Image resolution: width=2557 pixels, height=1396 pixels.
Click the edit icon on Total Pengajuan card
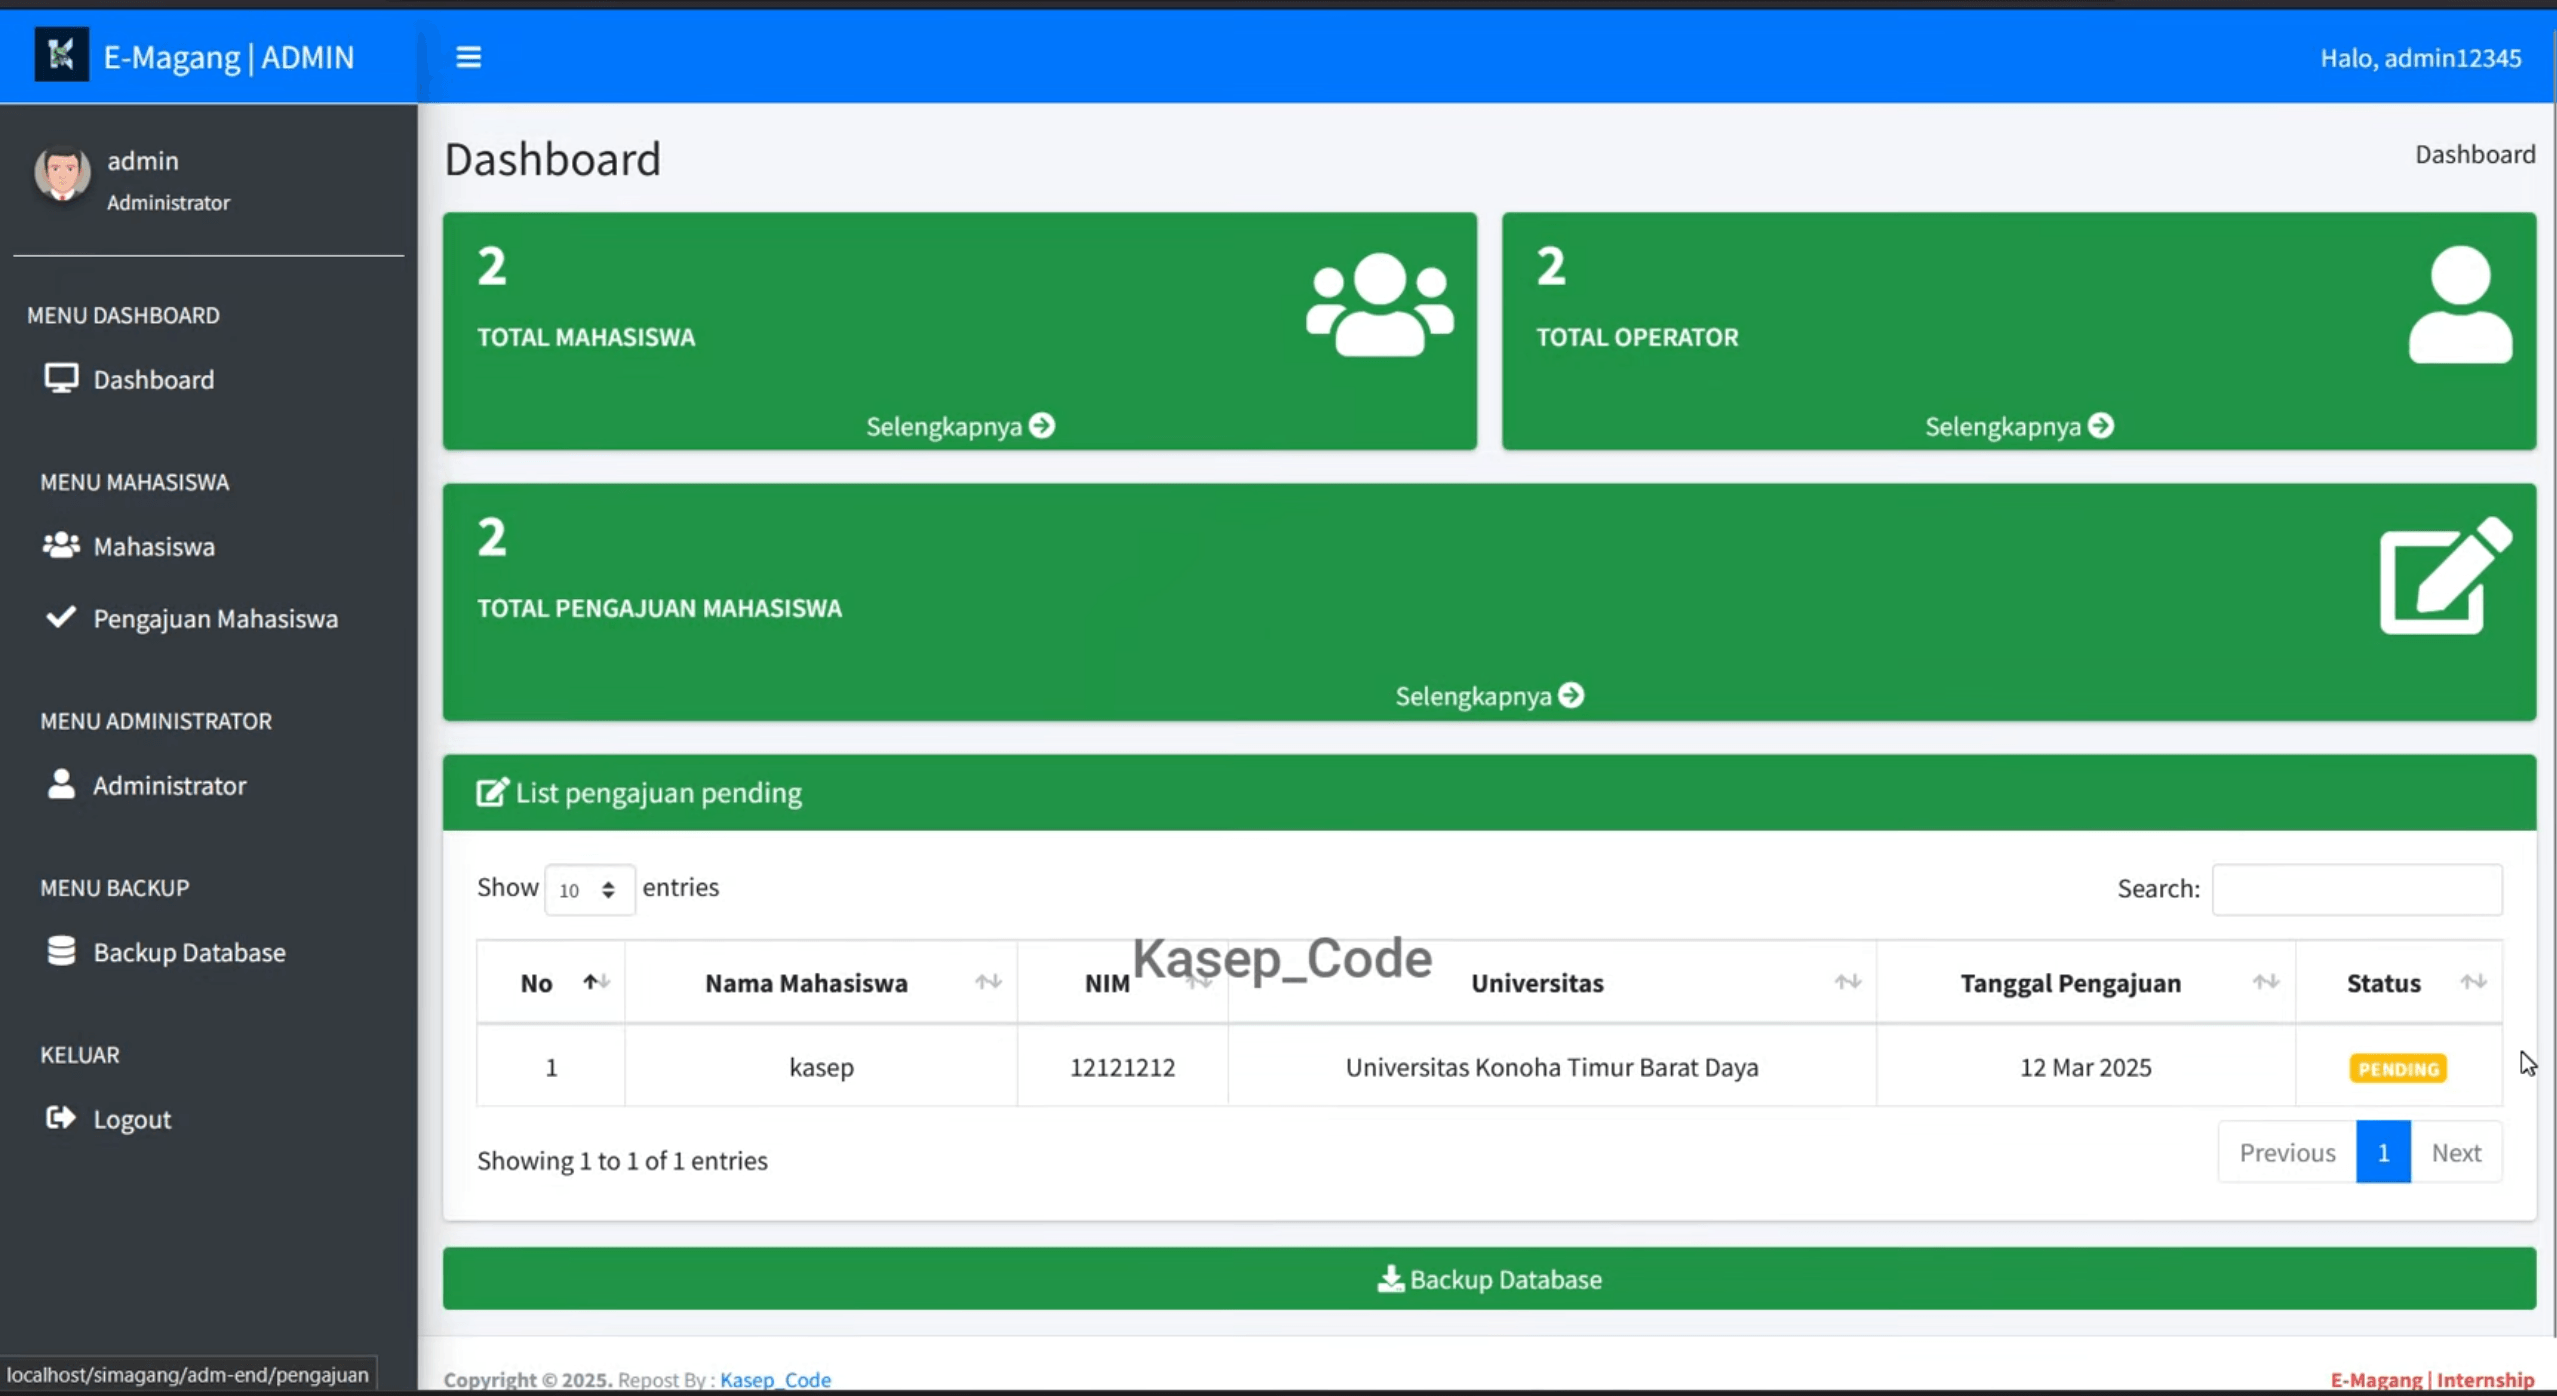click(2445, 575)
